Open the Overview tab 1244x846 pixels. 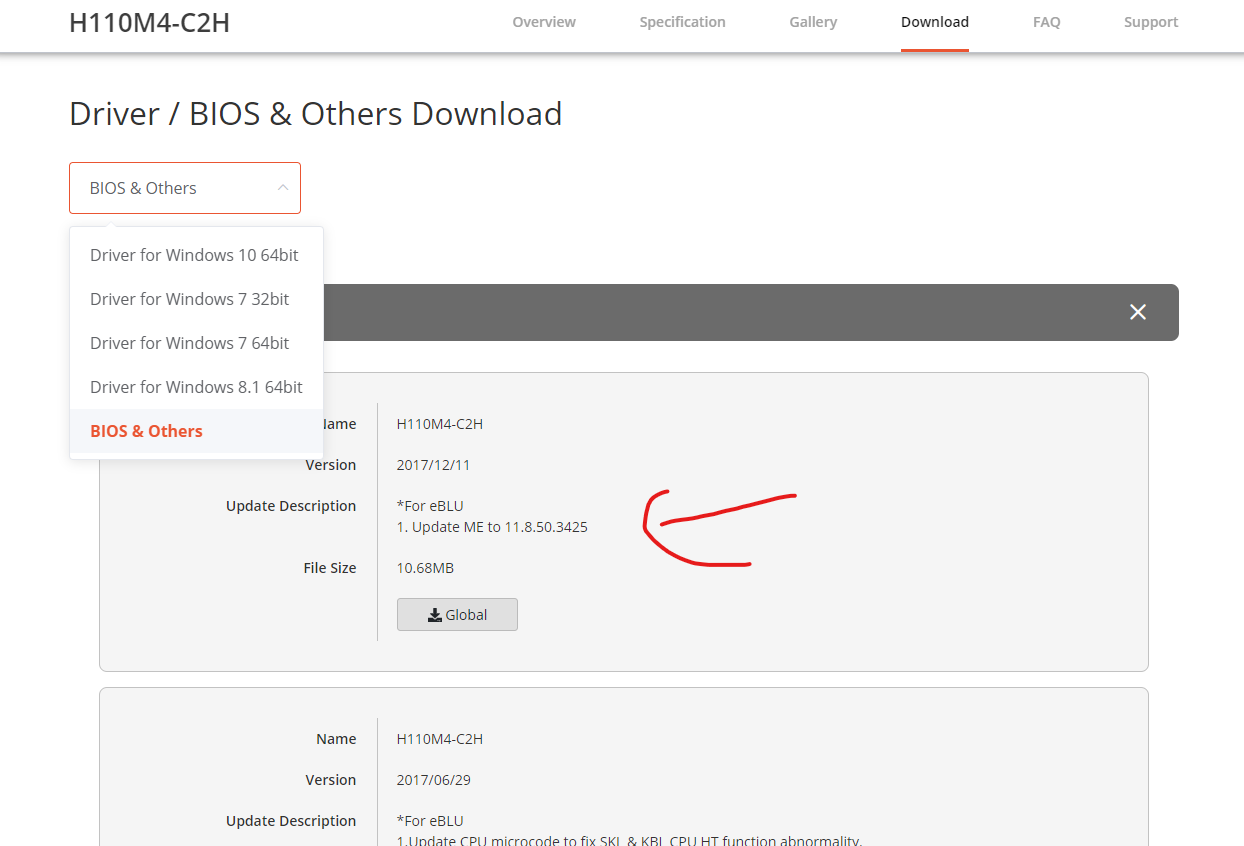tap(544, 22)
